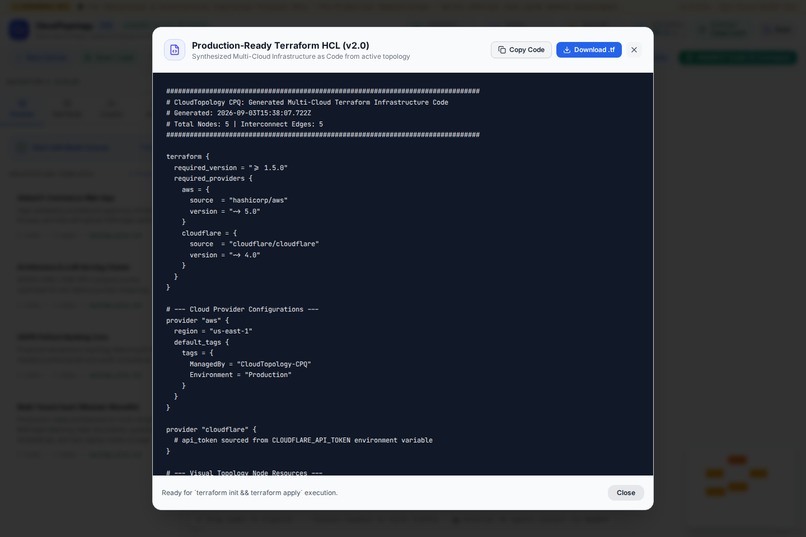Click the provider "aws" line

(x=197, y=320)
